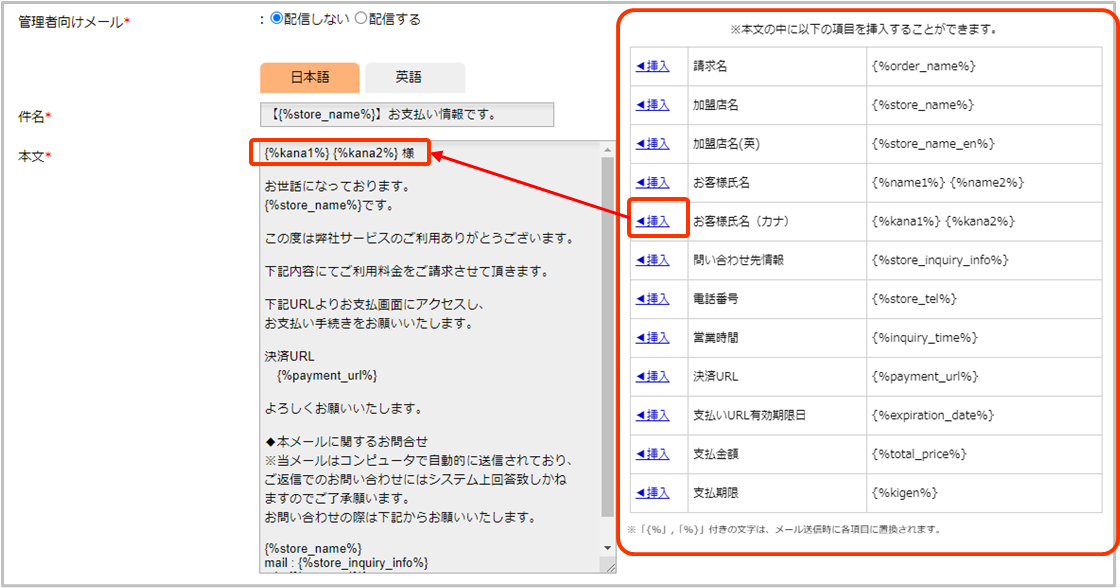
Task: Select the 配信する radio button
Action: click(361, 19)
